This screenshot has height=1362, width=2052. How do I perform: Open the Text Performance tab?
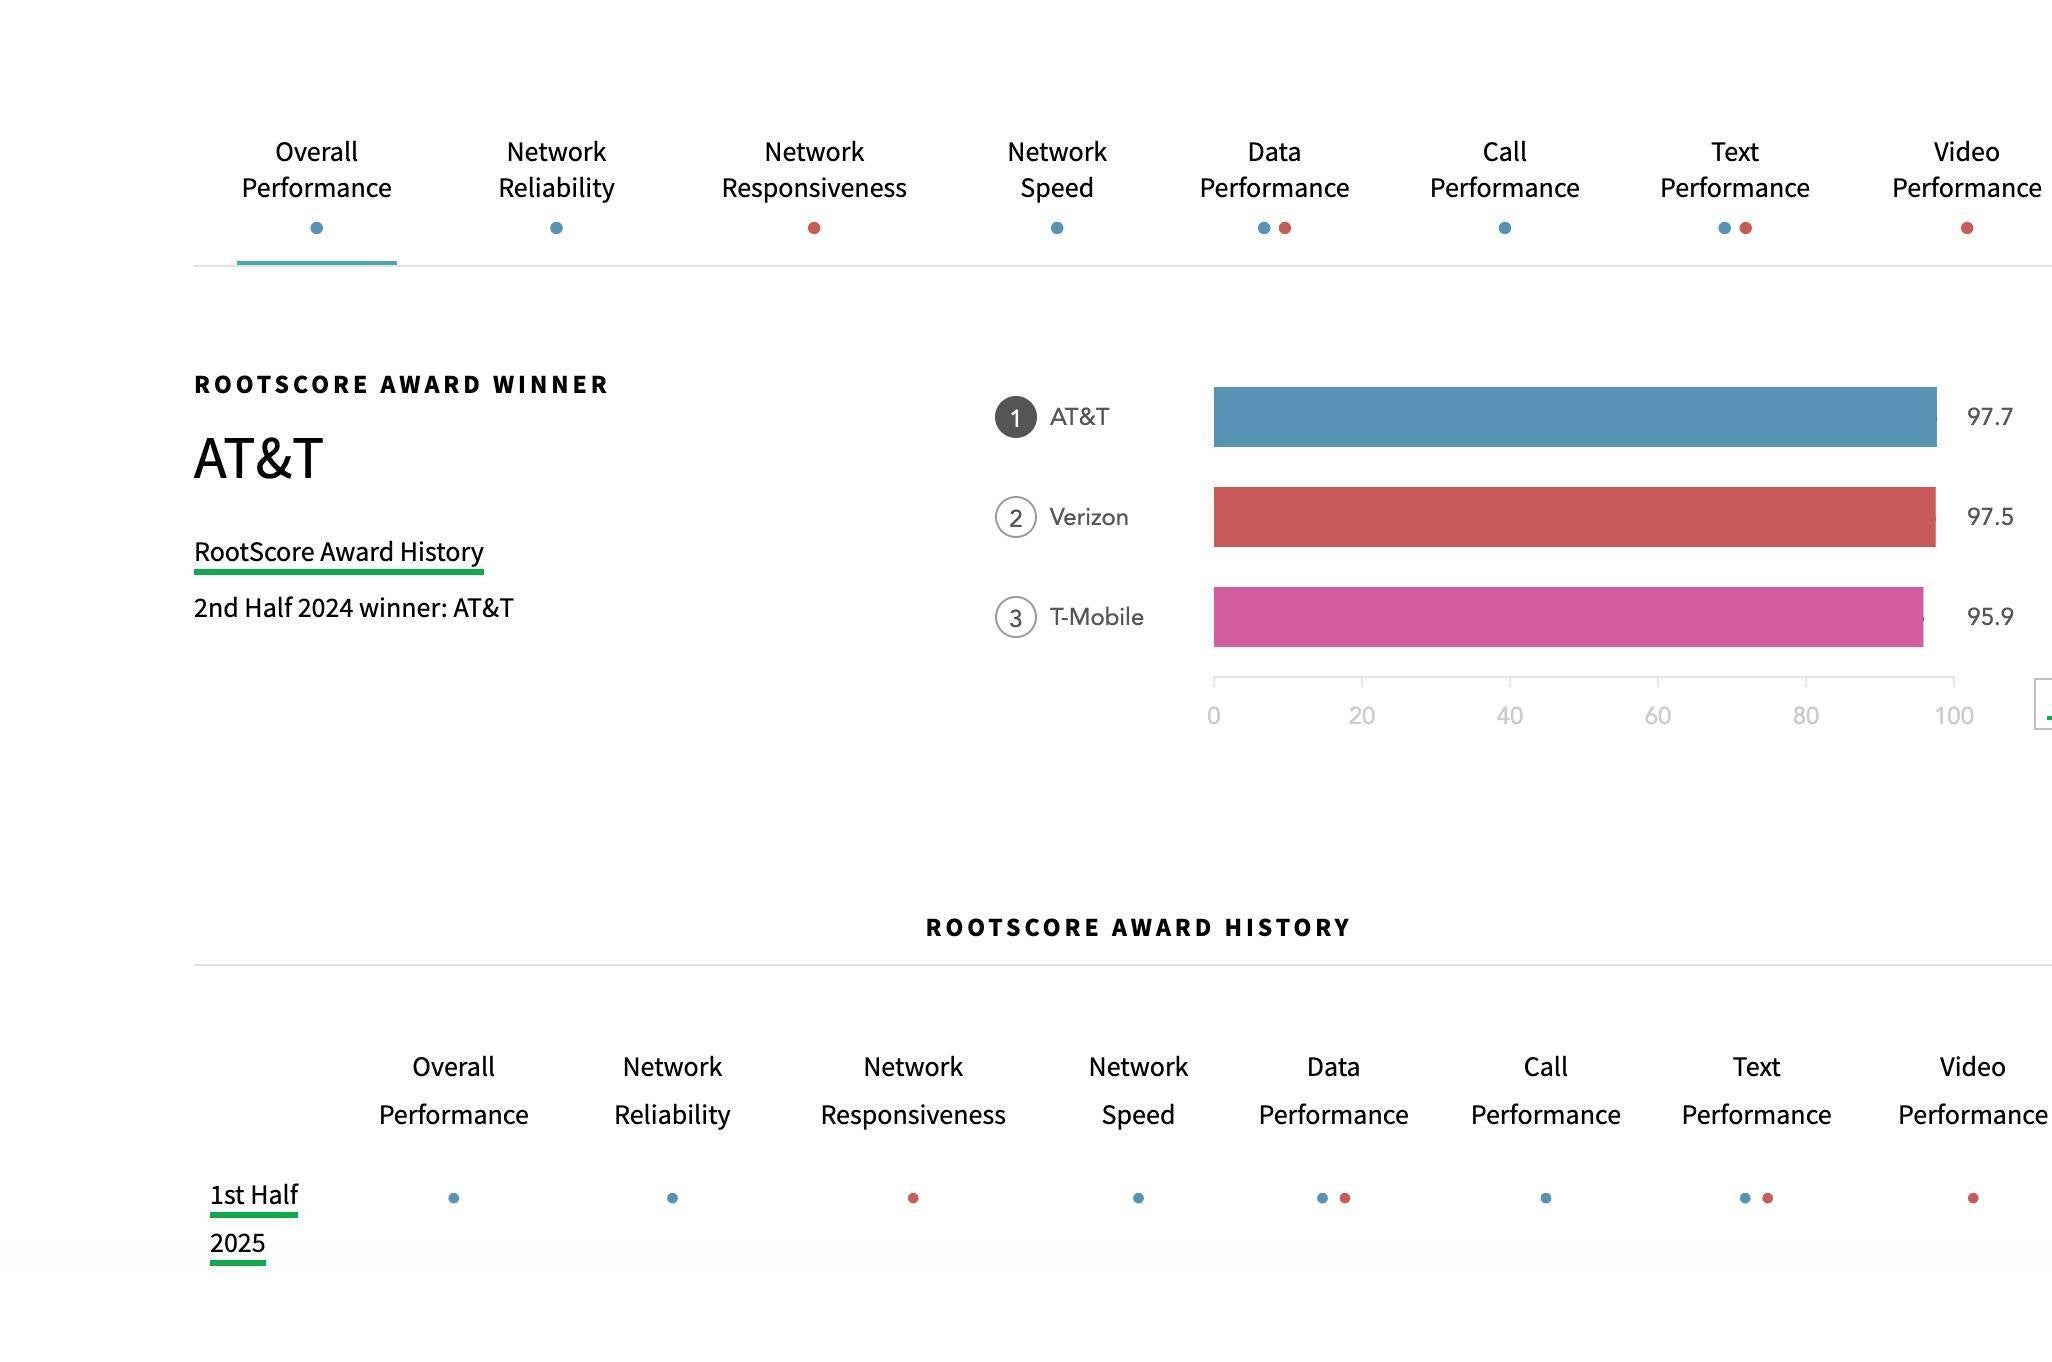point(1734,188)
